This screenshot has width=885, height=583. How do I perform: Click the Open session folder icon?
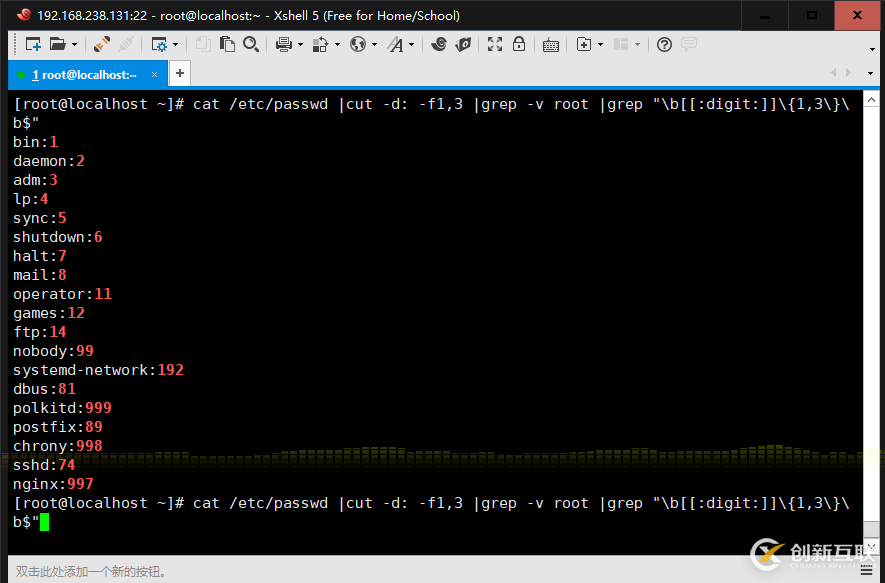(x=58, y=44)
